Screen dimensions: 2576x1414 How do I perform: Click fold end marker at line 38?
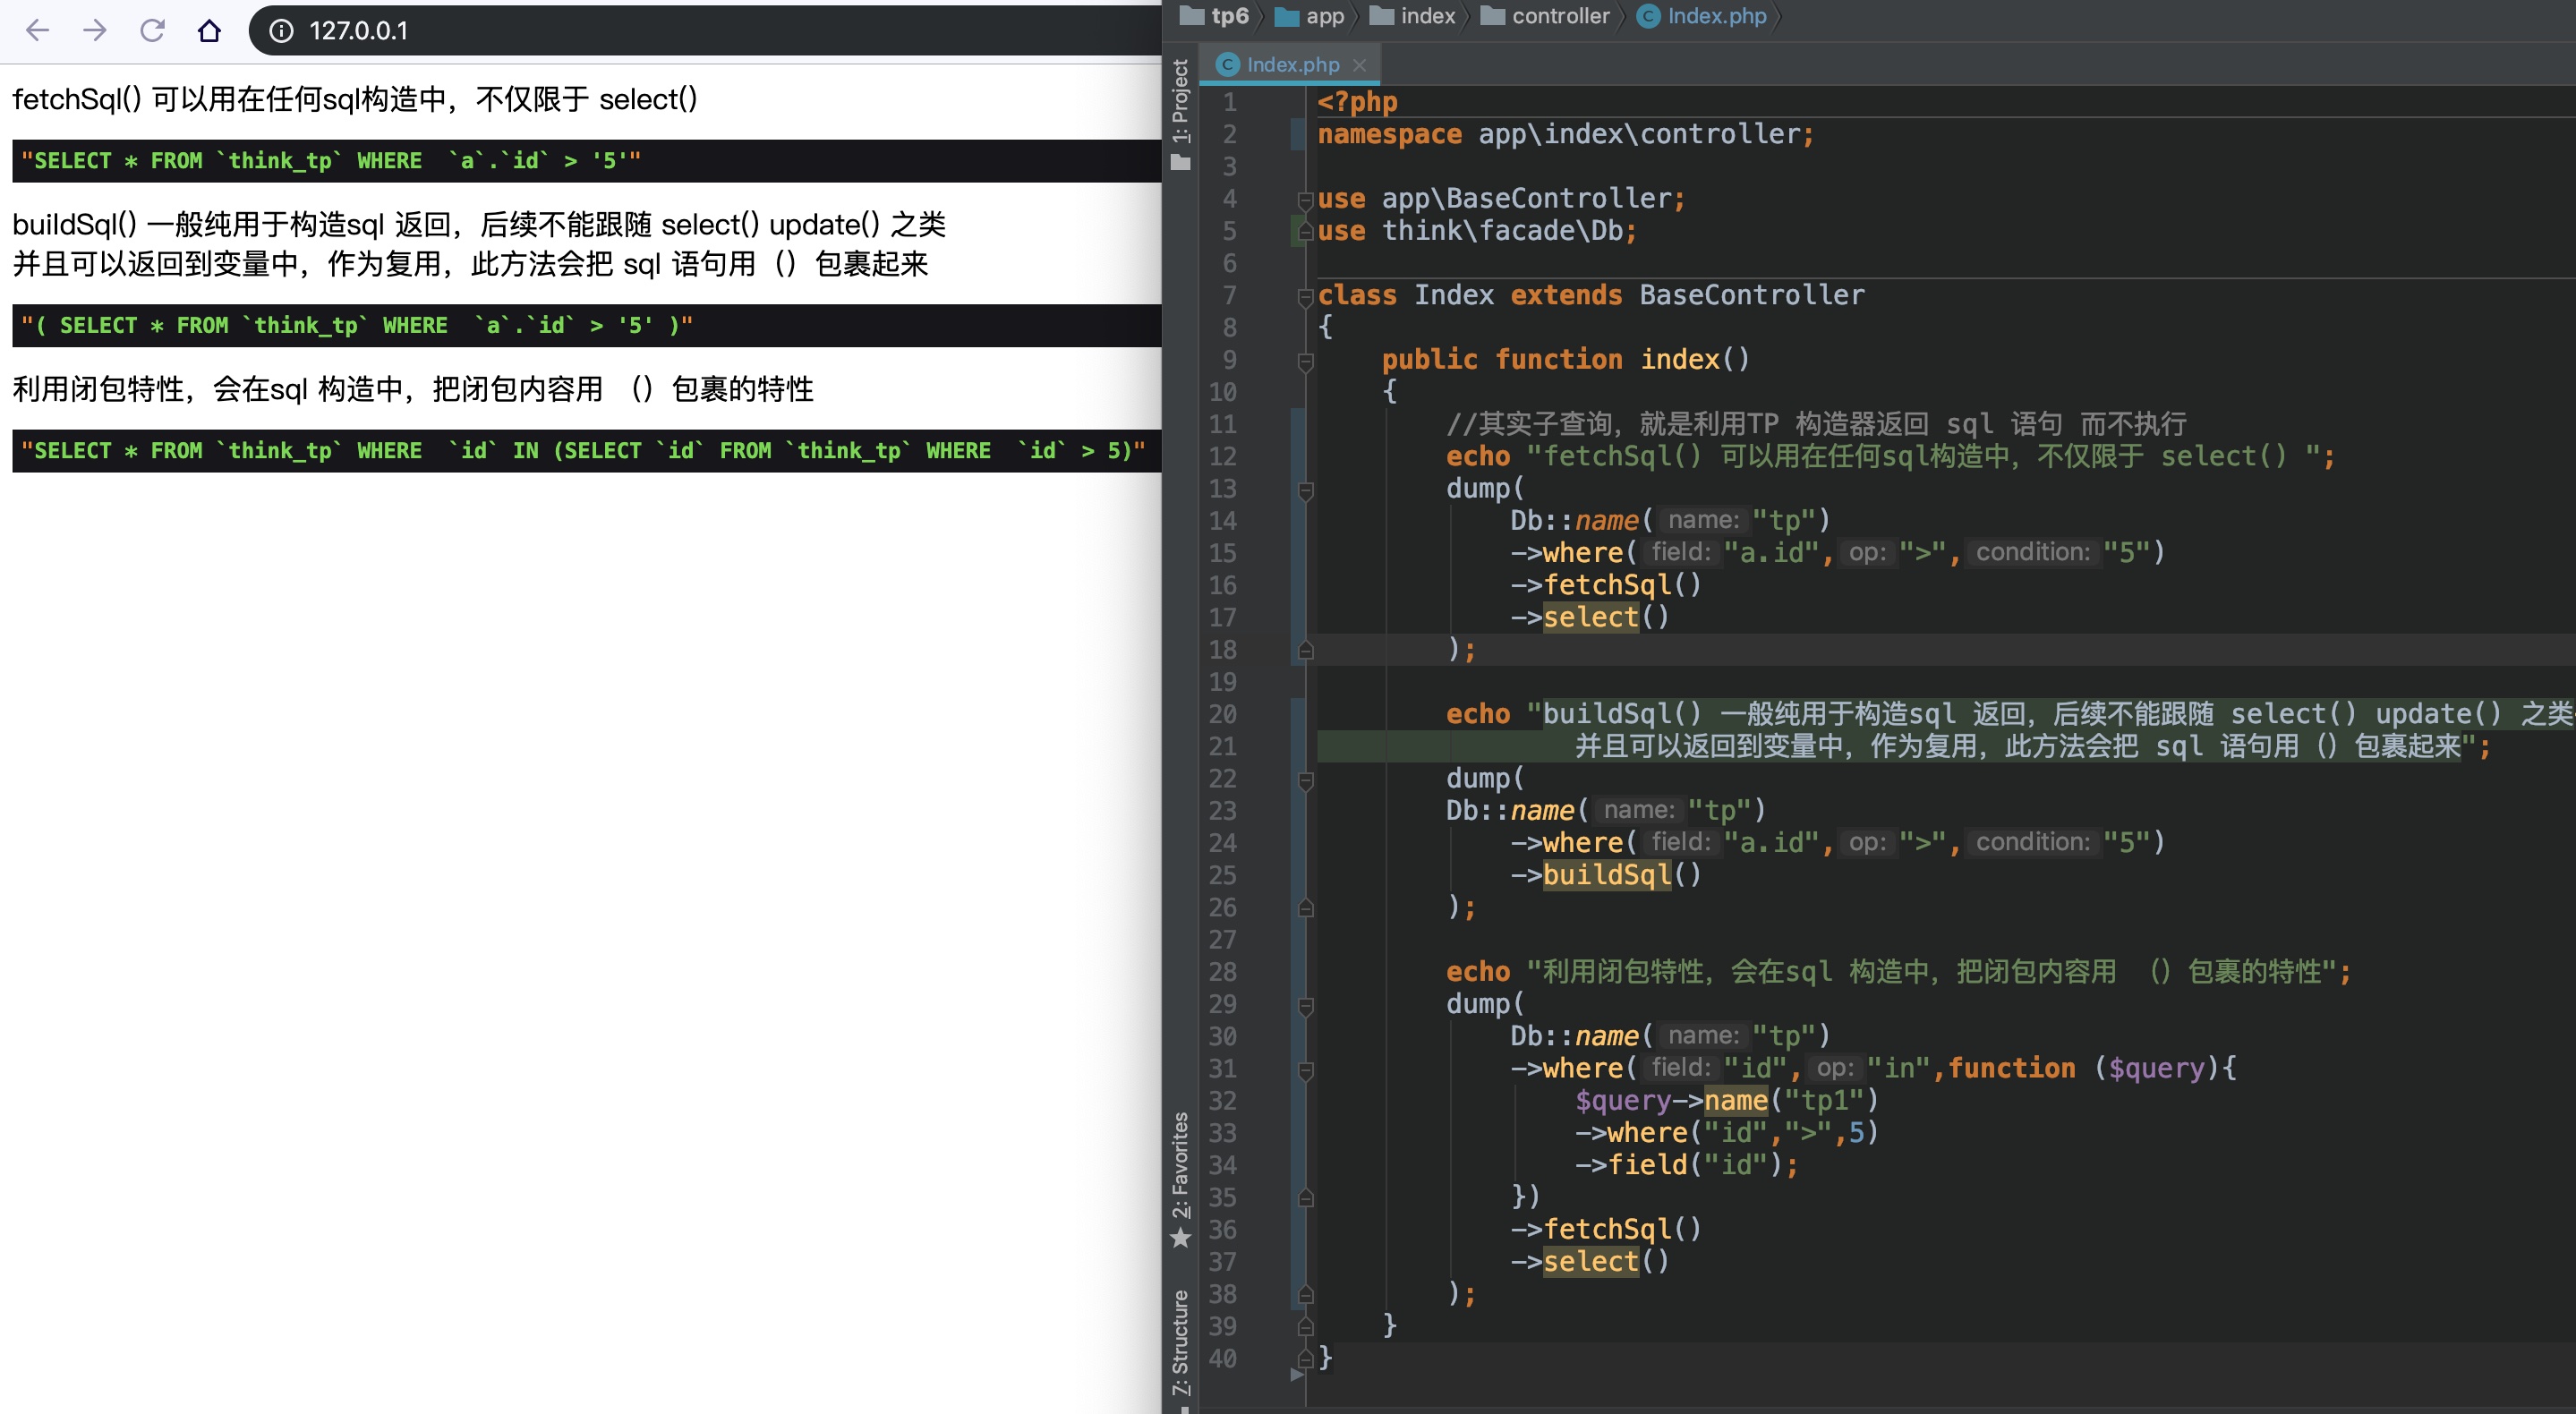tap(1305, 1295)
